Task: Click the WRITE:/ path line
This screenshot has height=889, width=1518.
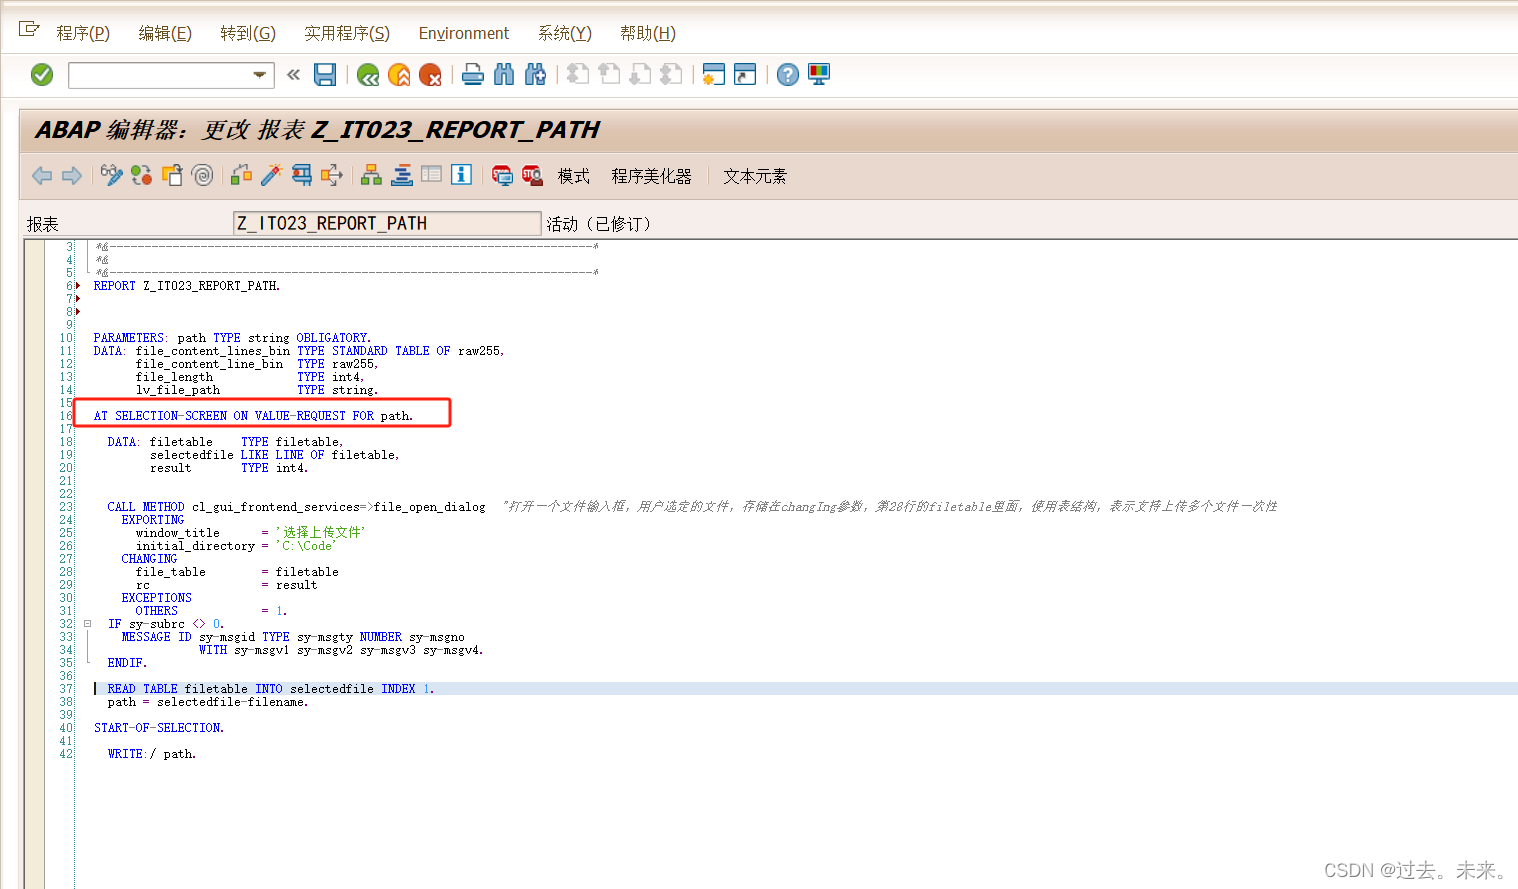Action: coord(152,754)
